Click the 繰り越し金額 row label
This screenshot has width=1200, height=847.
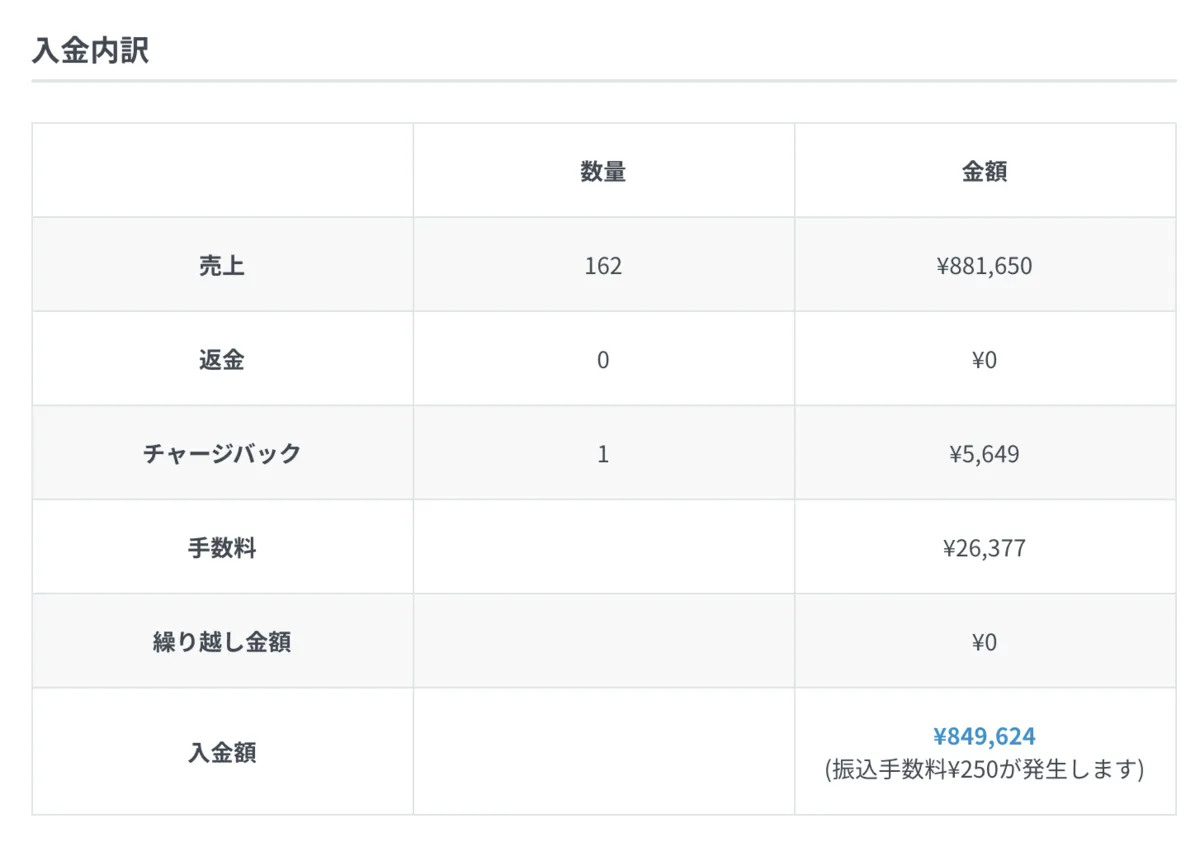click(222, 642)
